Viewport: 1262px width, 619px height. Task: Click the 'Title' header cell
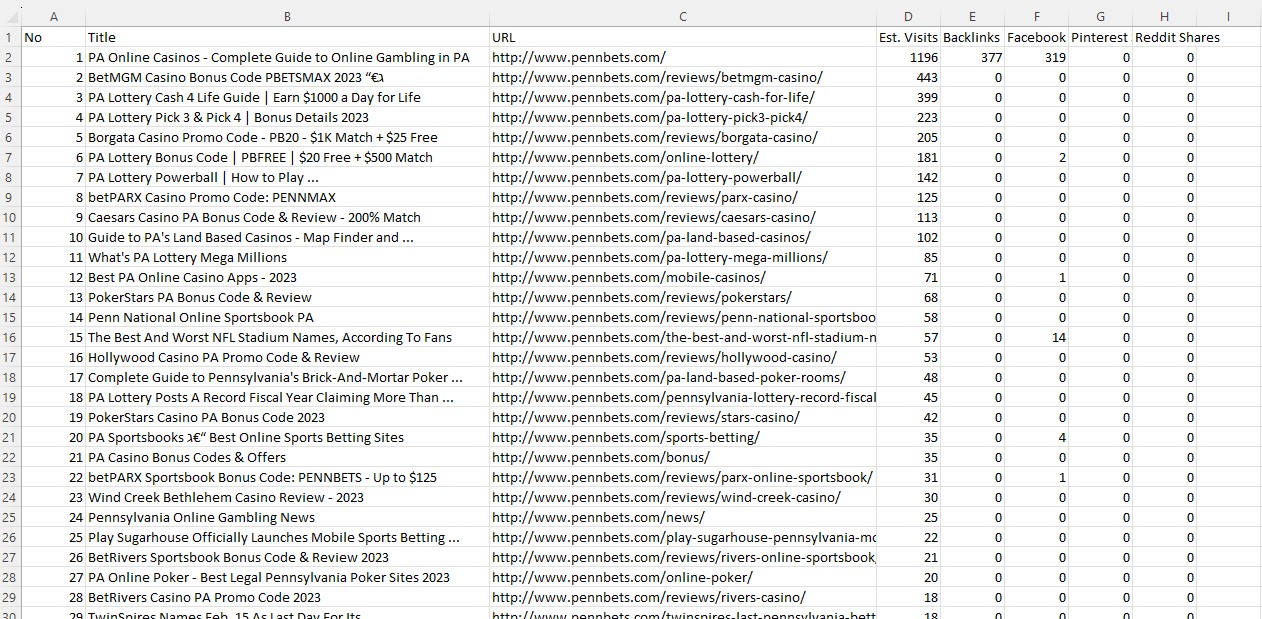287,37
